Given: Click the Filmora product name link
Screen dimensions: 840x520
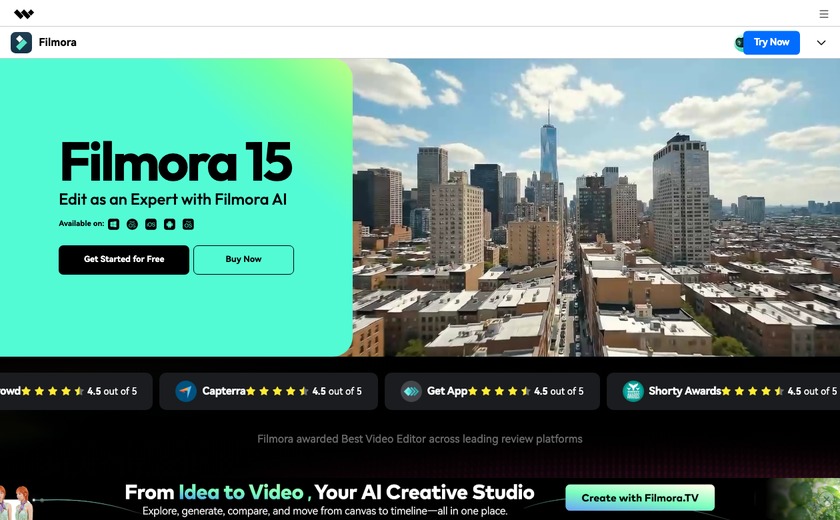Looking at the screenshot, I should coord(57,42).
